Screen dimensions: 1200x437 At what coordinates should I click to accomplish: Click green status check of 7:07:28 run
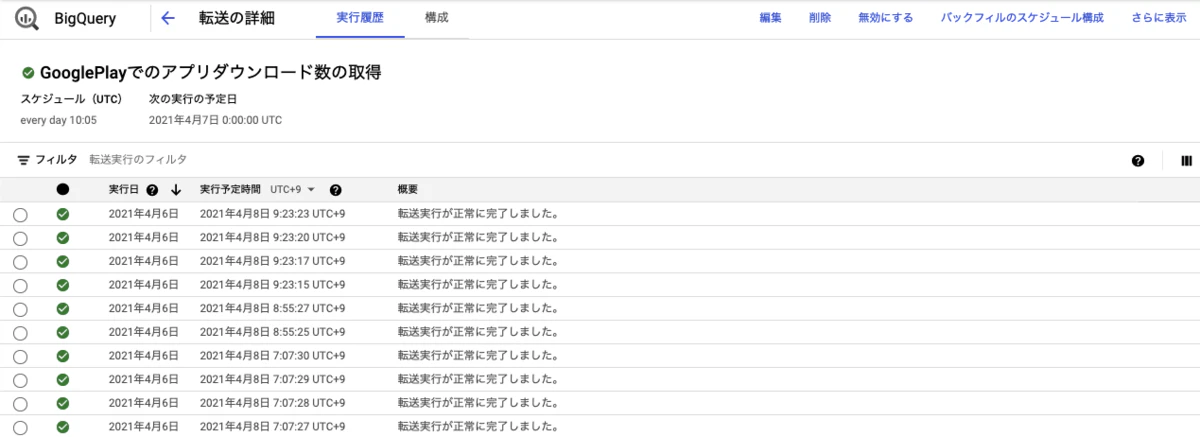click(x=63, y=404)
